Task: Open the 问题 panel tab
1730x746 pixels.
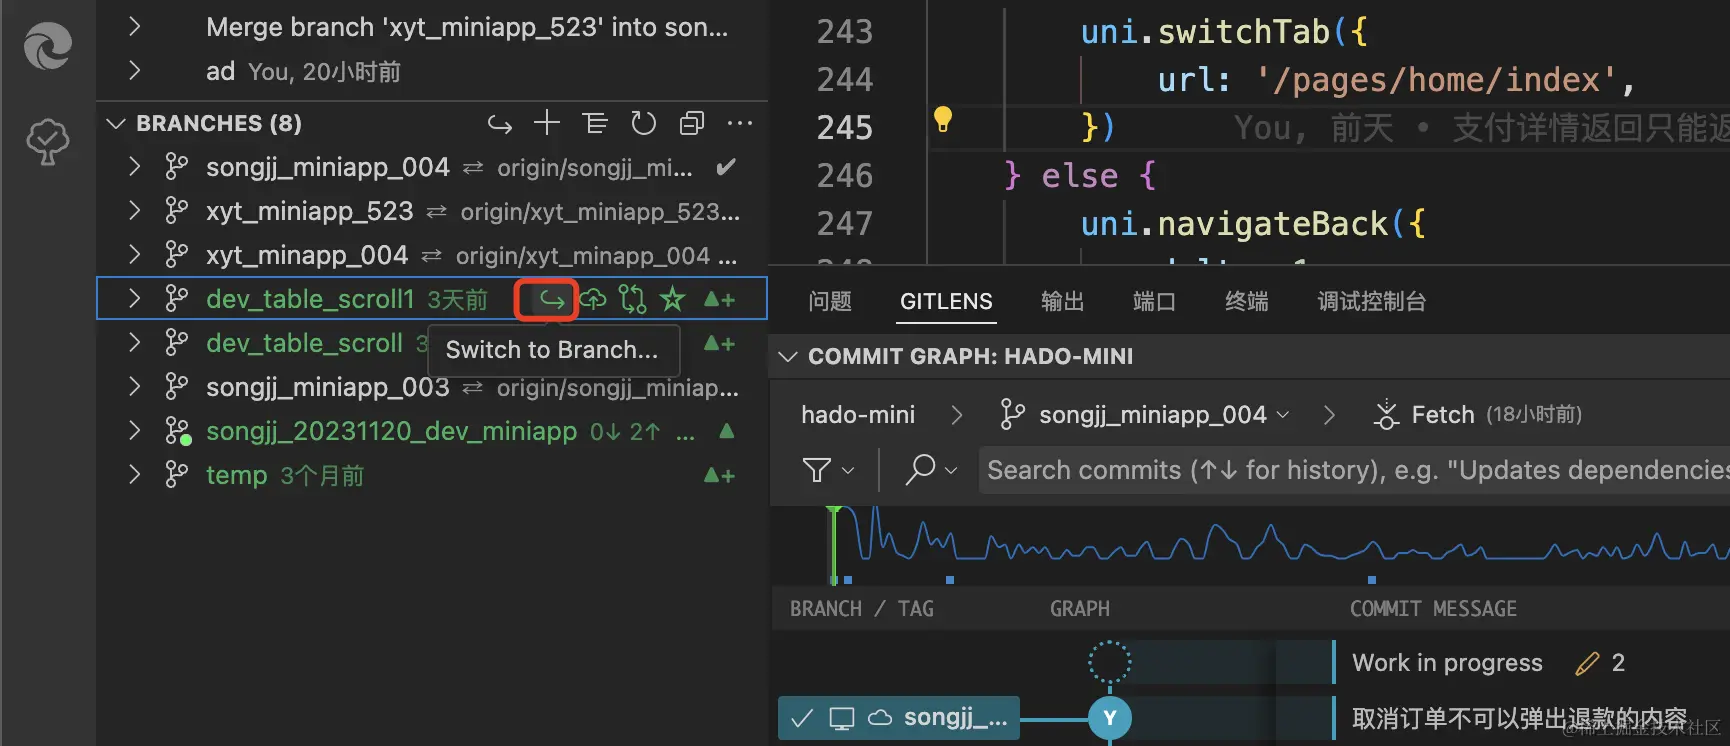Action: point(830,301)
